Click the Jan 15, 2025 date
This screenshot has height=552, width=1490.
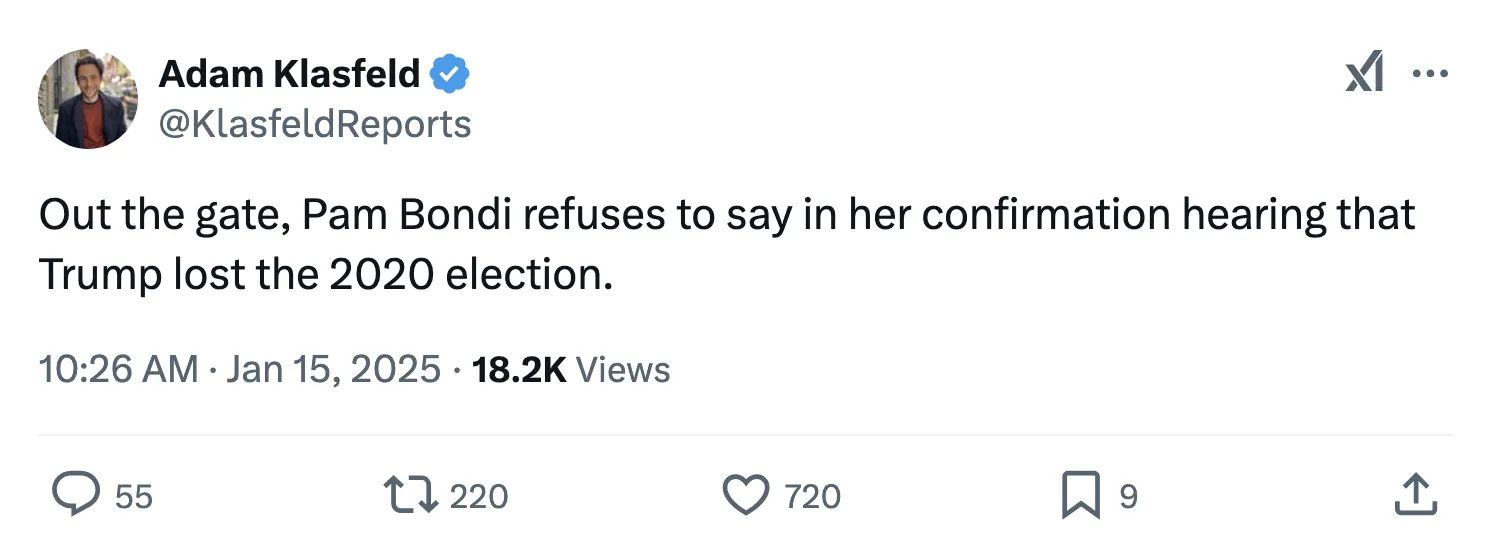(333, 370)
